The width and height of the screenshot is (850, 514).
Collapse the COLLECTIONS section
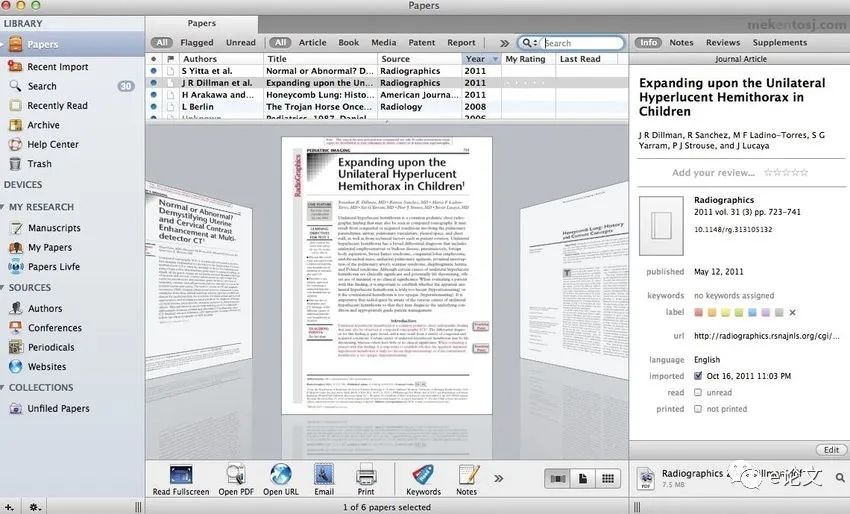(3, 388)
